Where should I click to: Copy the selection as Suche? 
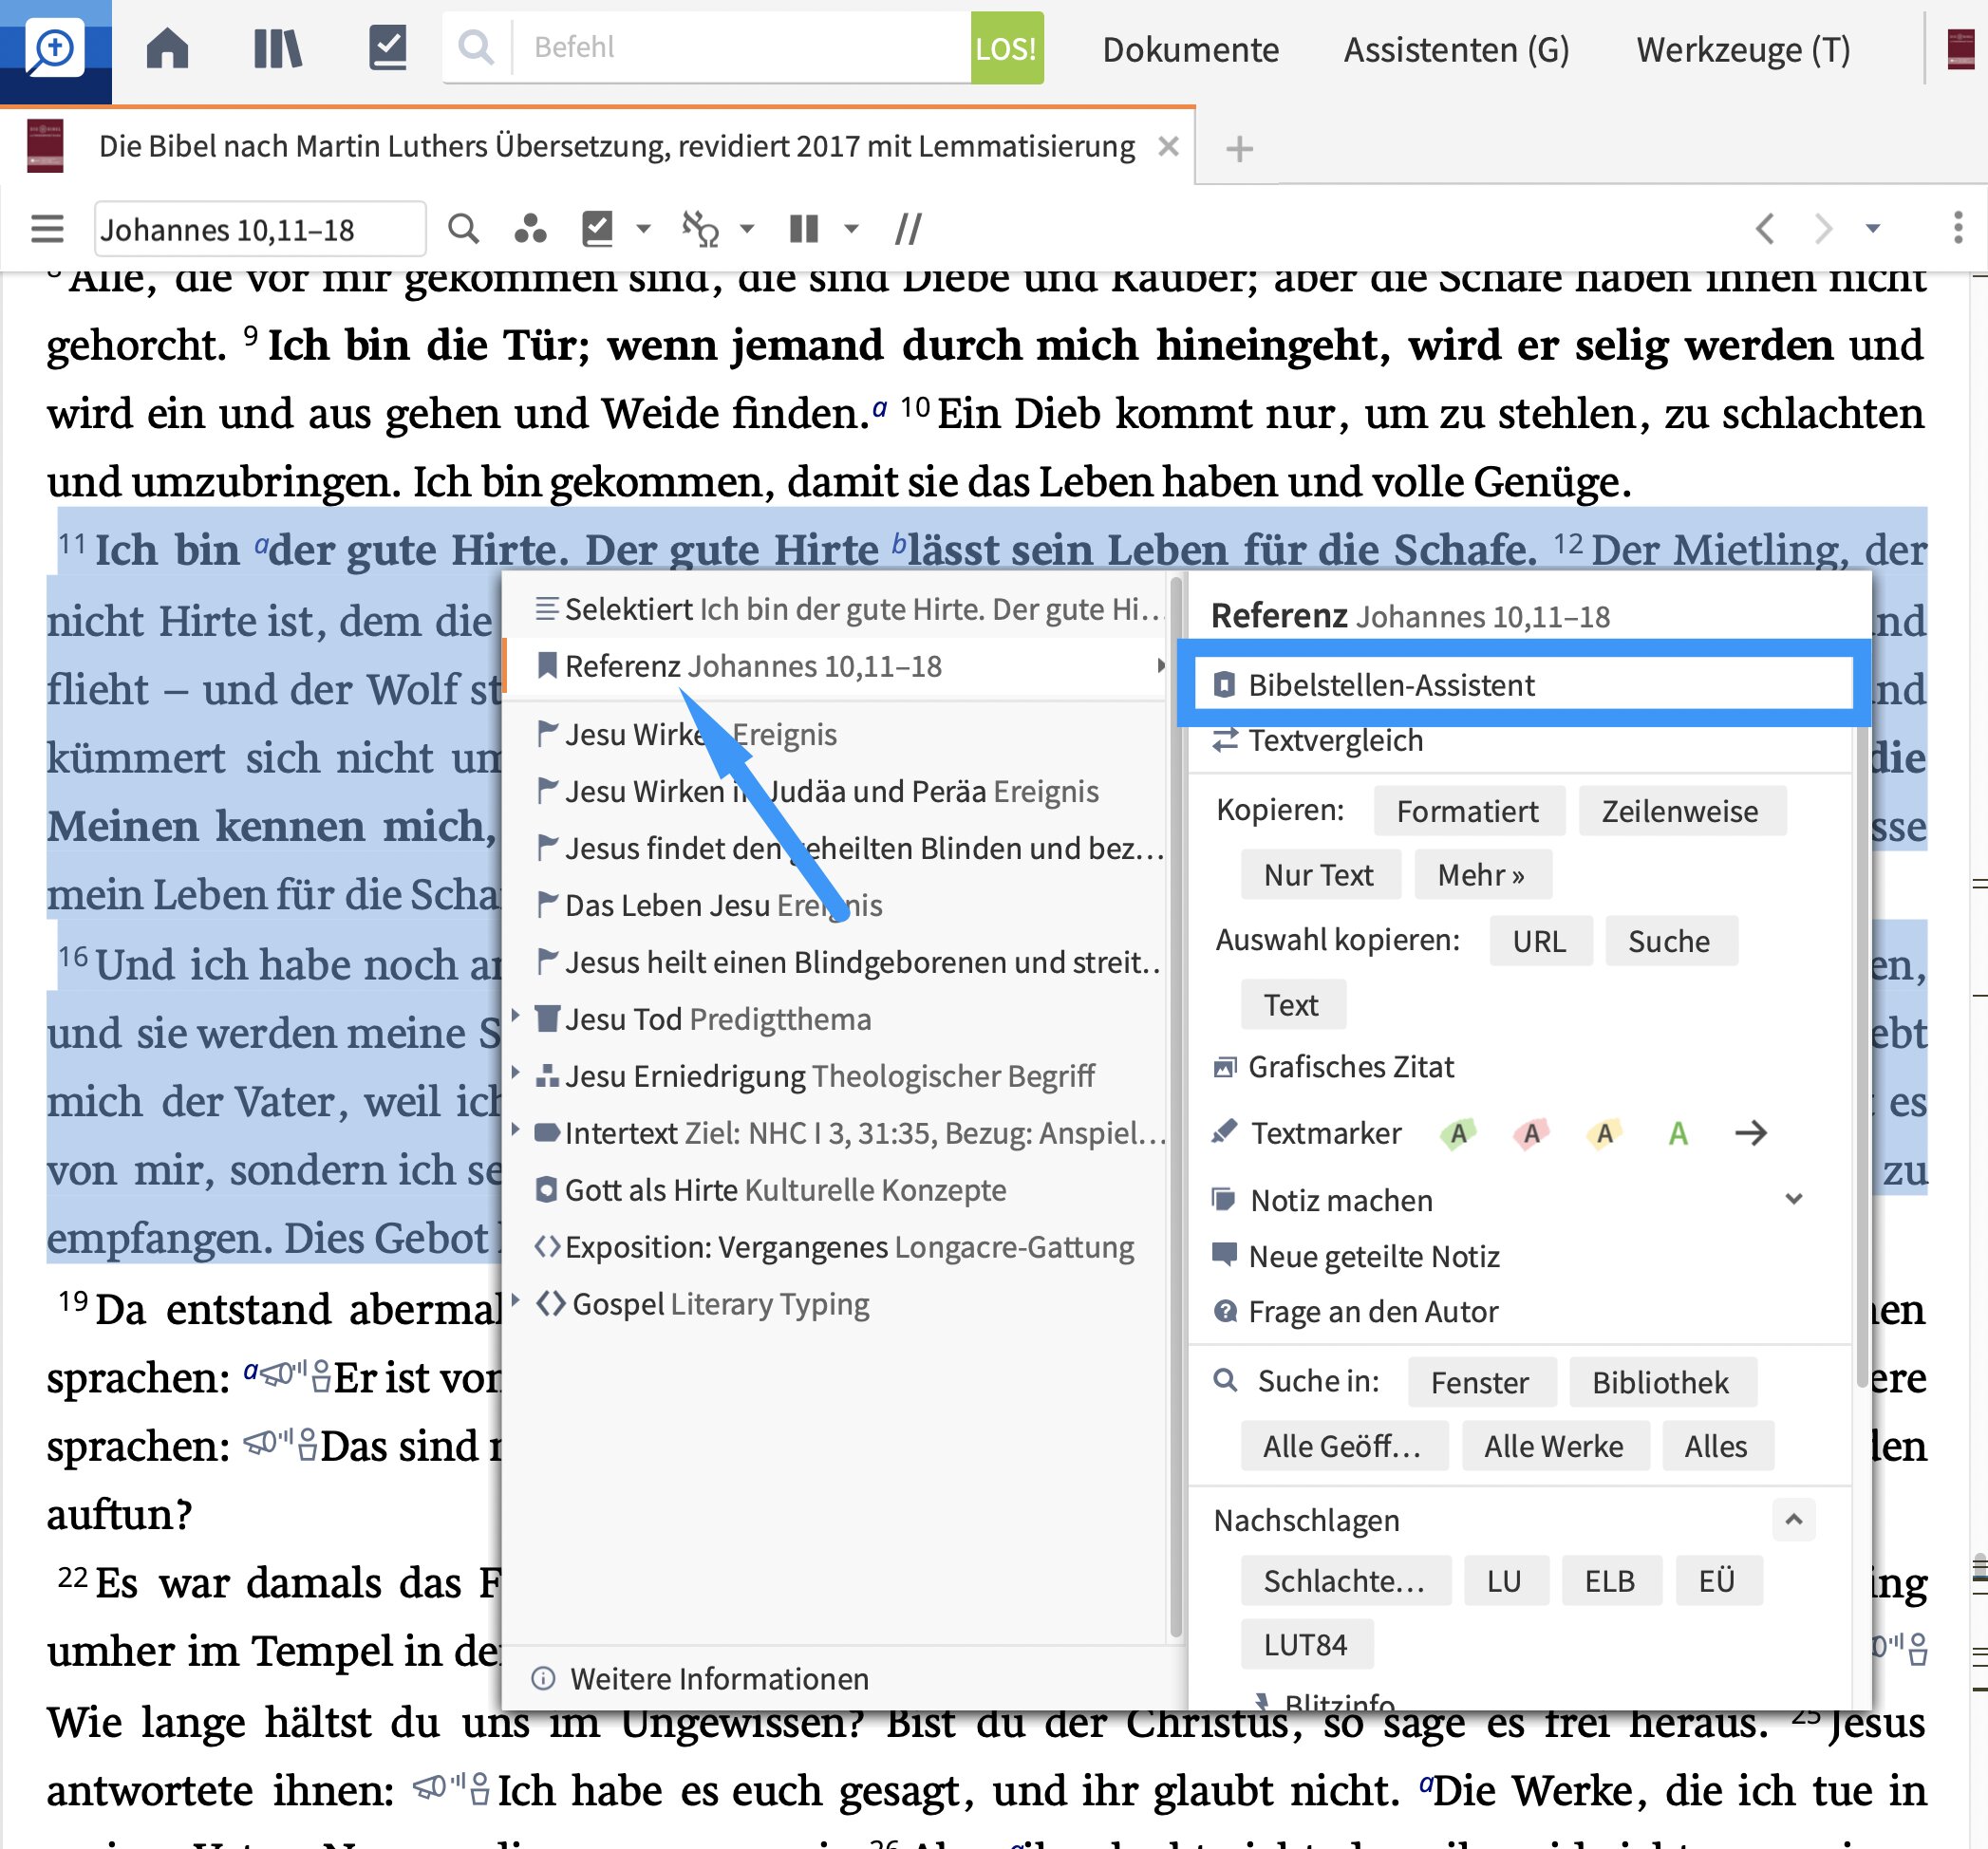(x=1669, y=941)
